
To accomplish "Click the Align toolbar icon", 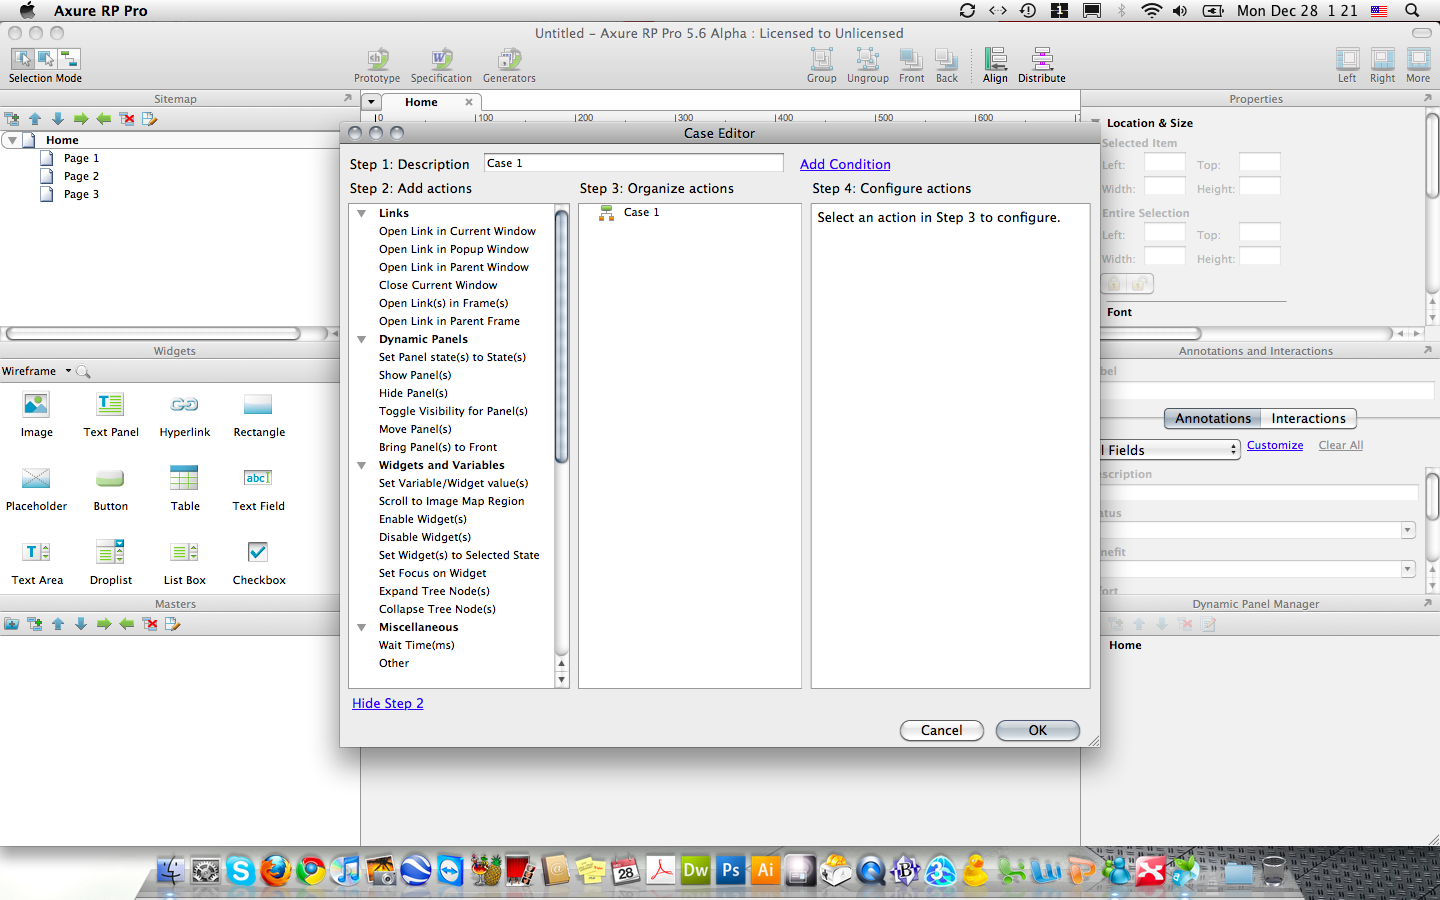I will point(995,60).
